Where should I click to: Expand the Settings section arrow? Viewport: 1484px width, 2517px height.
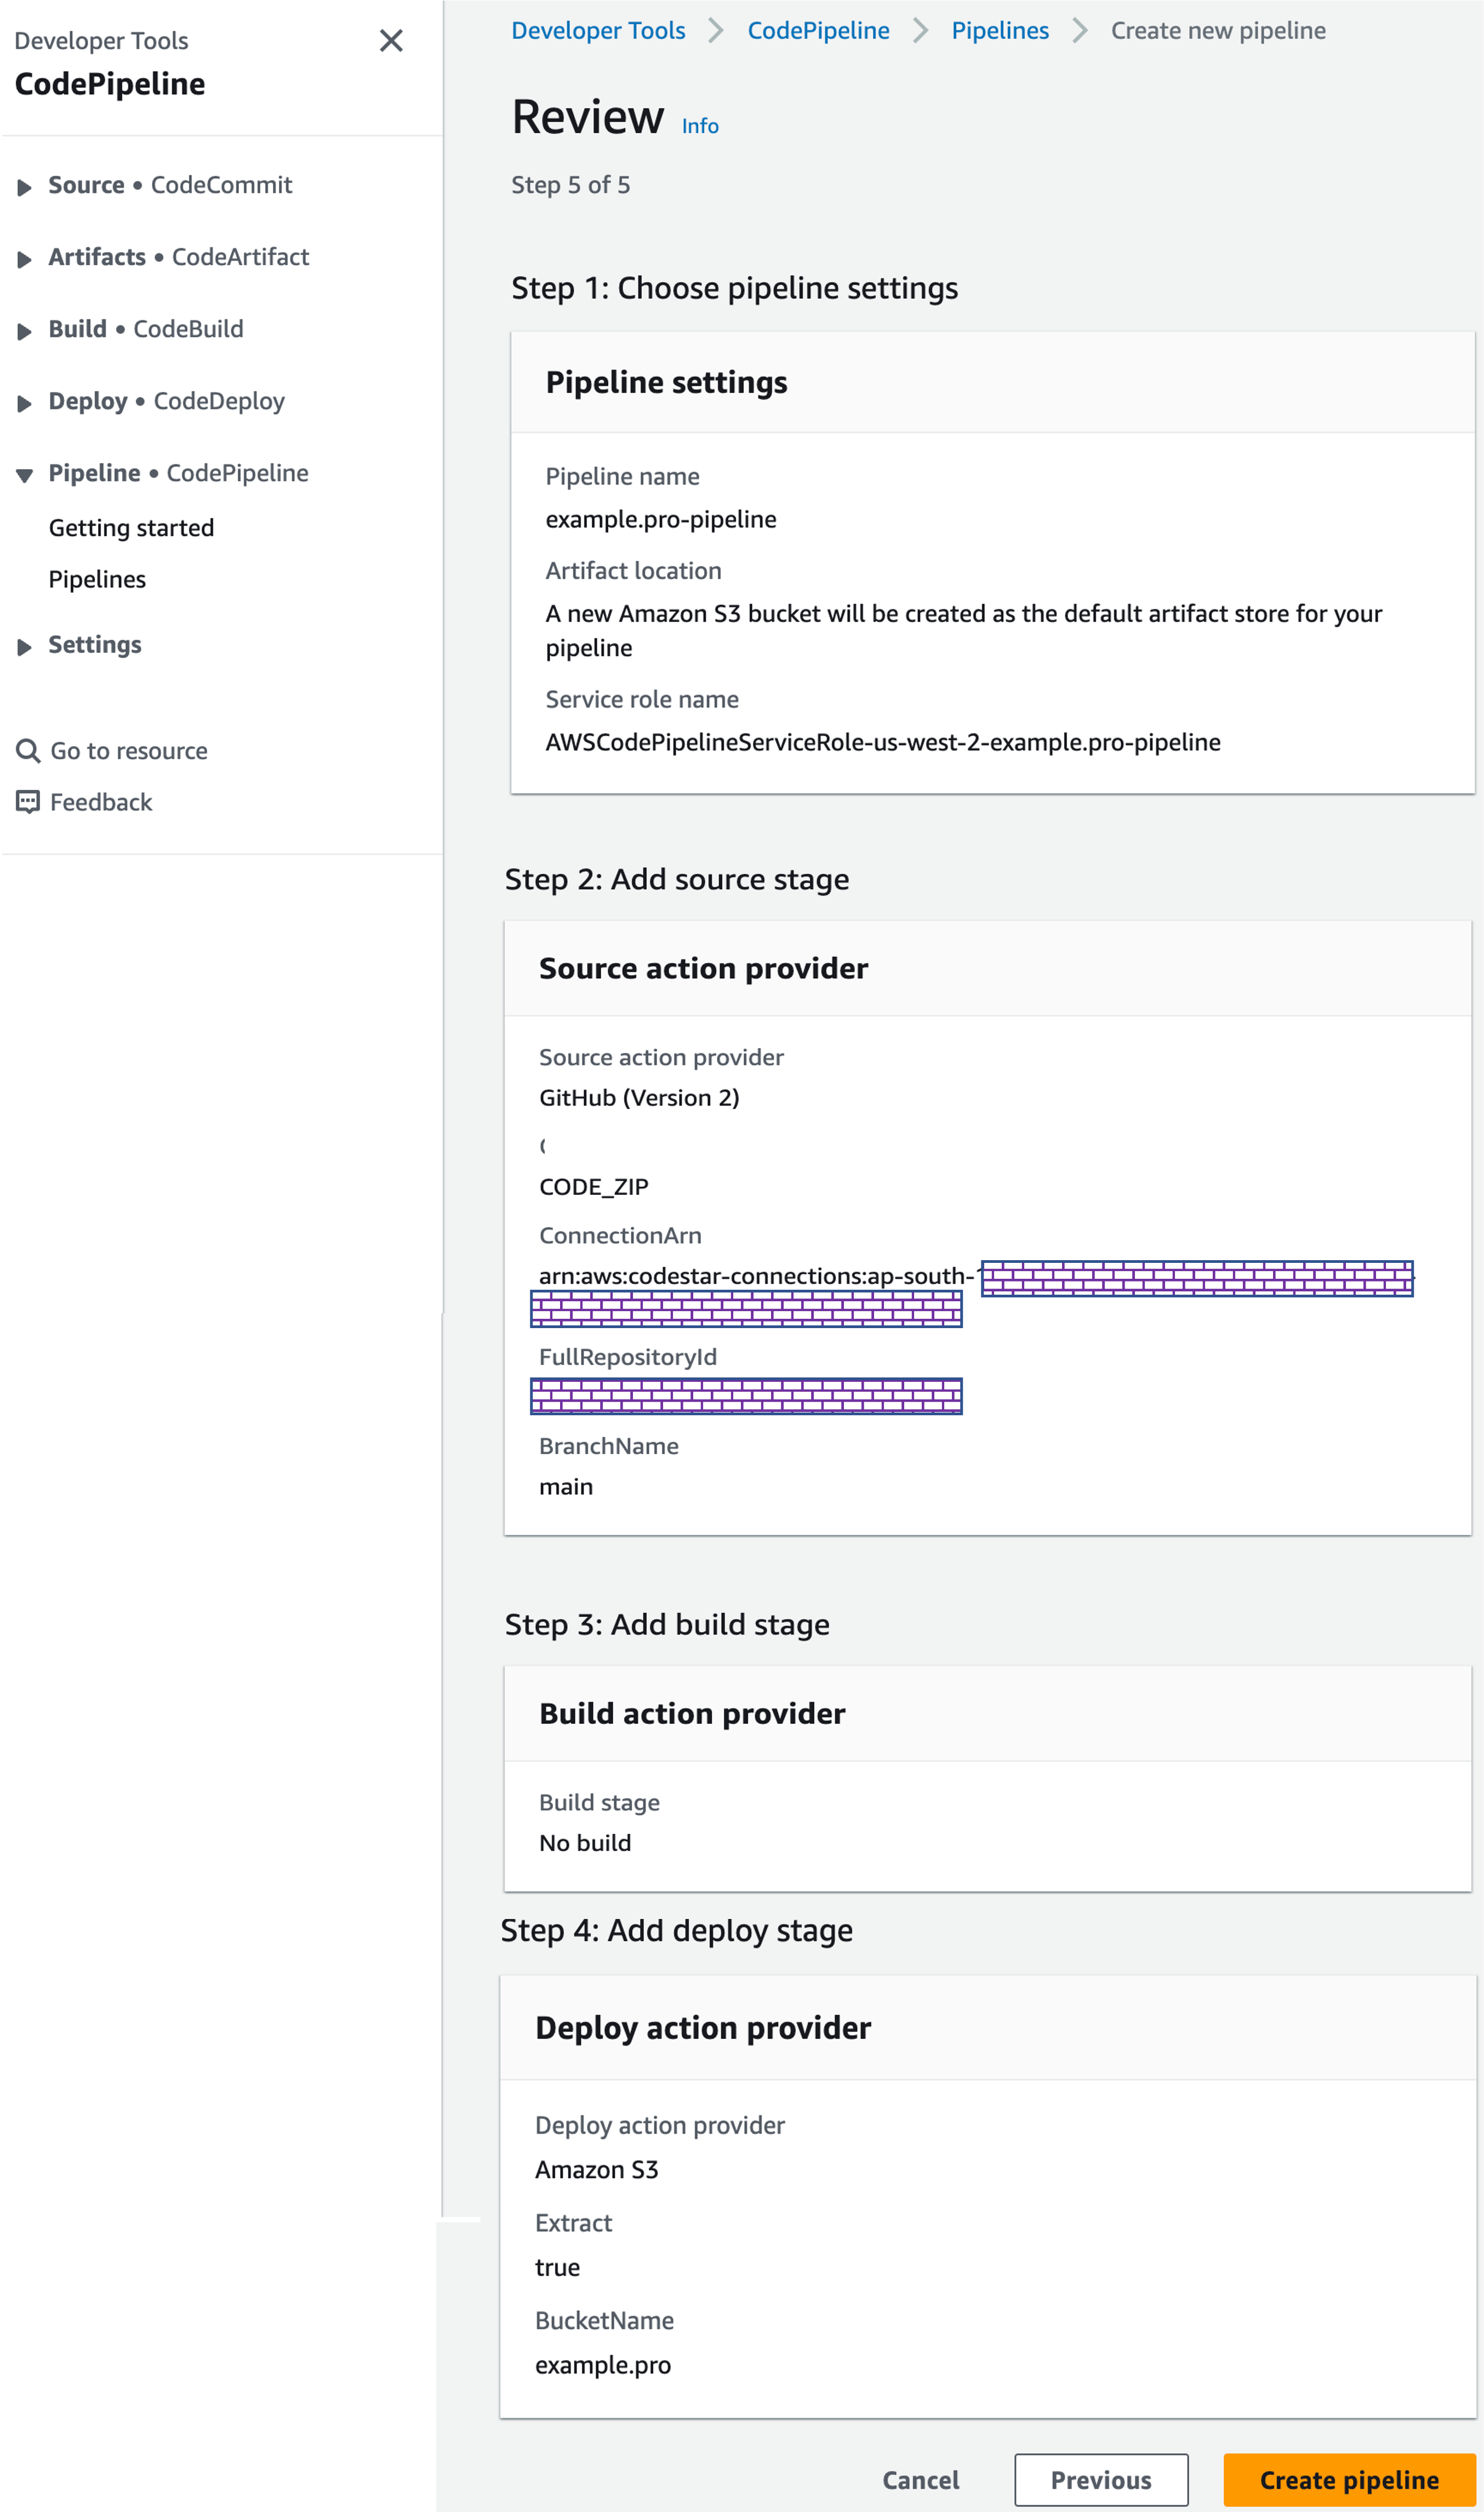pos(25,647)
